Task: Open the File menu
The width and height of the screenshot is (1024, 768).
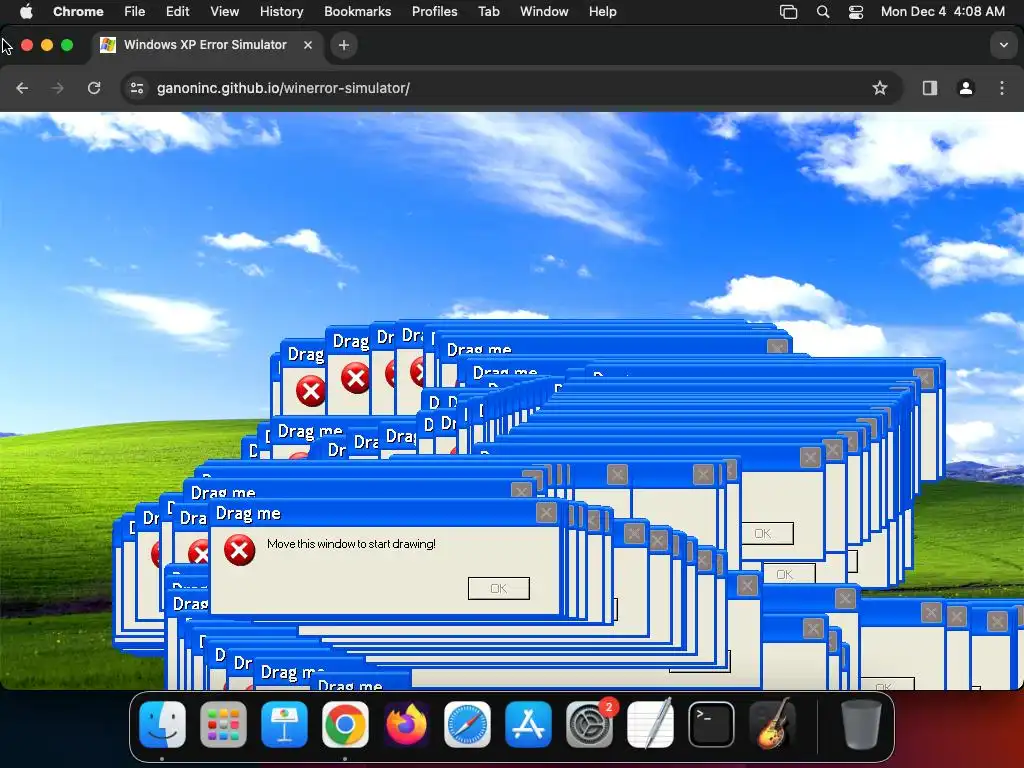Action: pyautogui.click(x=135, y=12)
